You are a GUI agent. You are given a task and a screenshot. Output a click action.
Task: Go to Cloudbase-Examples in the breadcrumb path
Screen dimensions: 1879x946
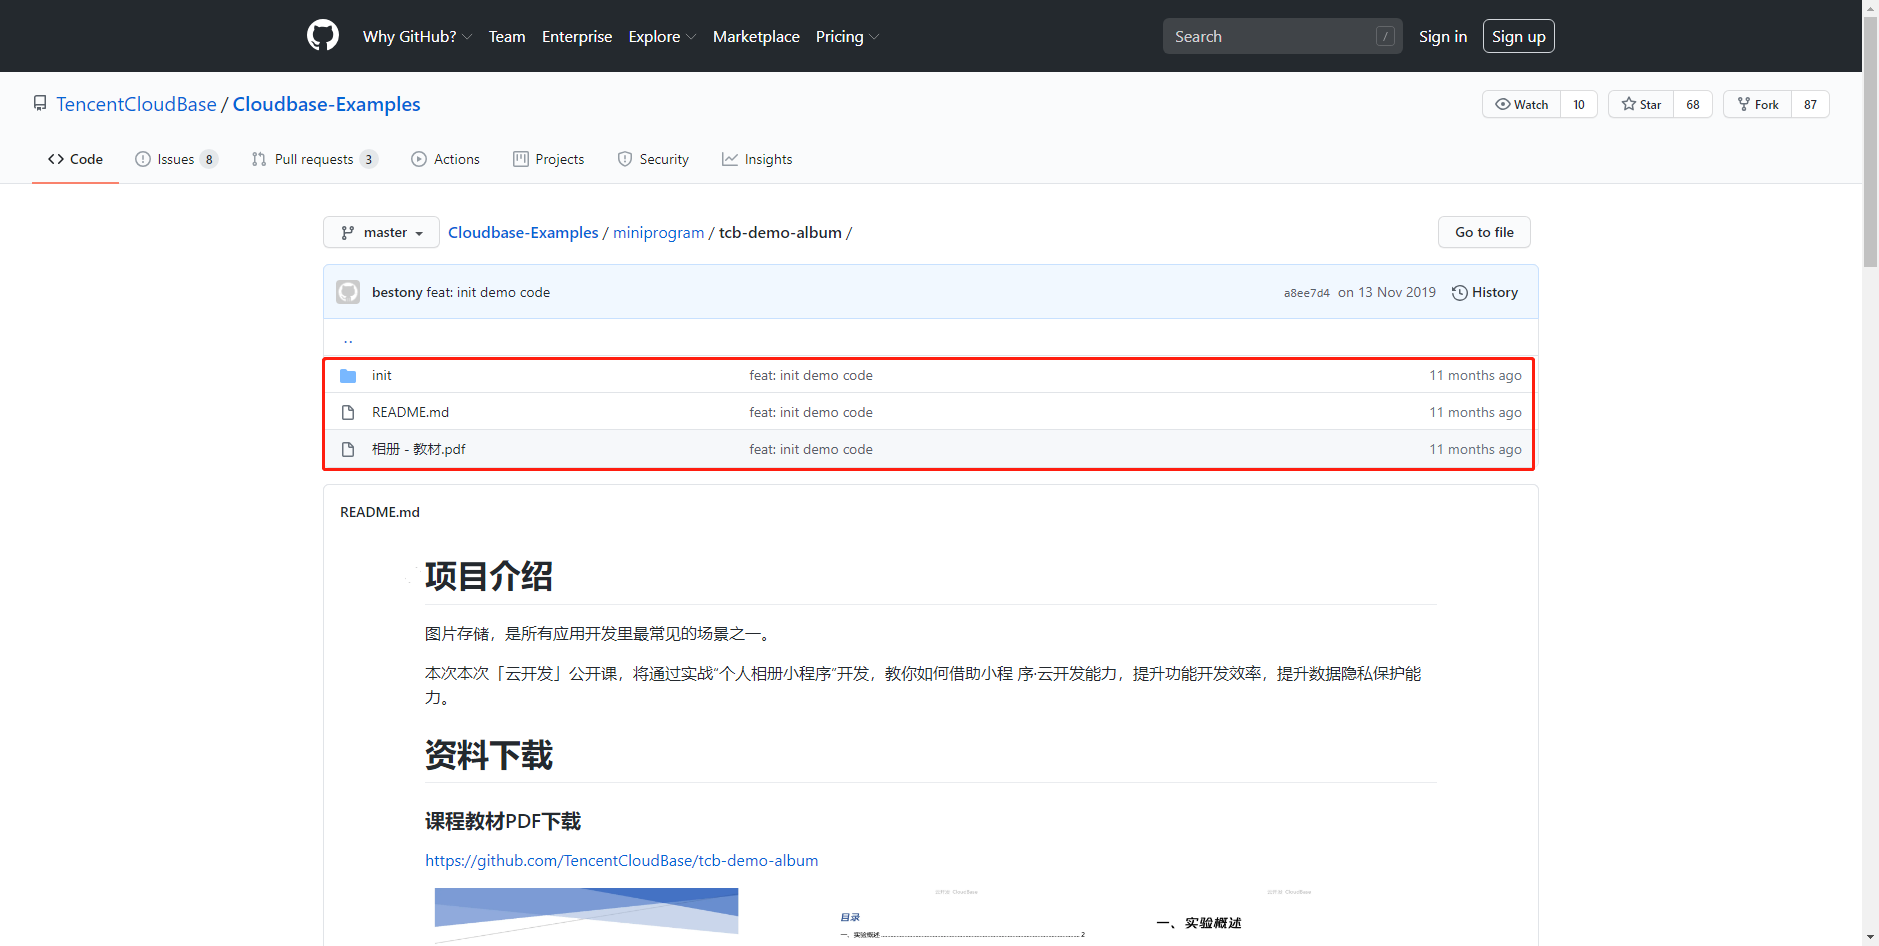coord(523,232)
